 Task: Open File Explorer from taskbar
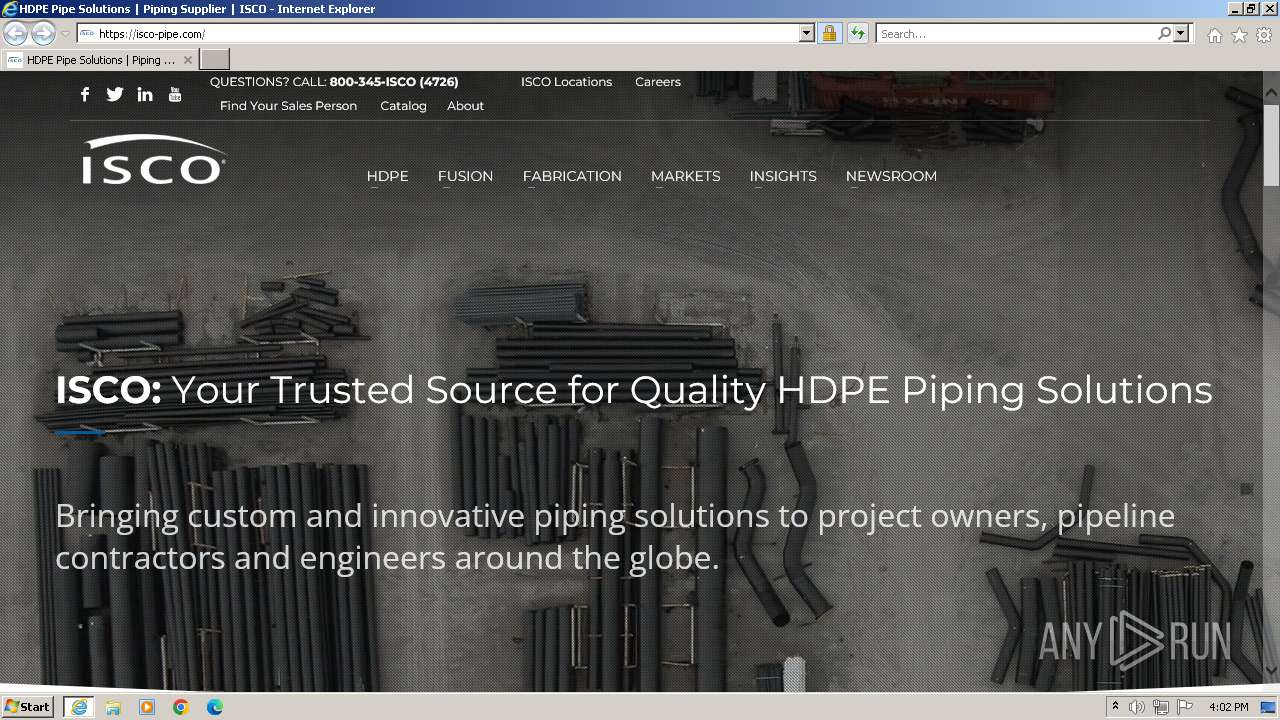coord(113,707)
